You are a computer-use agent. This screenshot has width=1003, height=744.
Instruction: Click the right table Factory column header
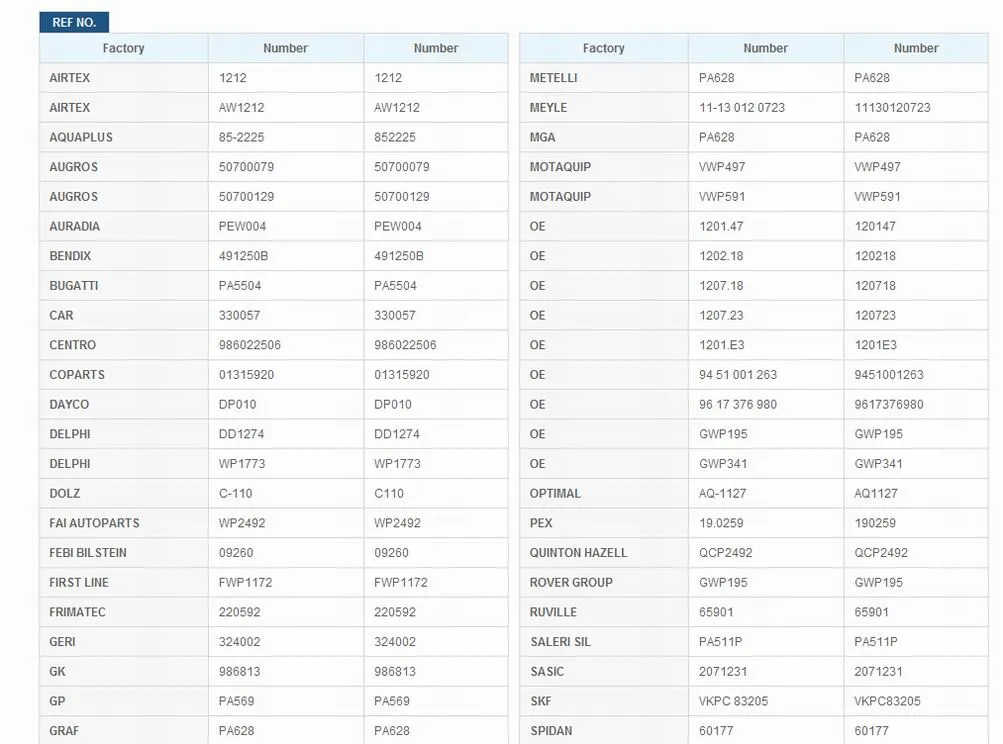(x=603, y=48)
